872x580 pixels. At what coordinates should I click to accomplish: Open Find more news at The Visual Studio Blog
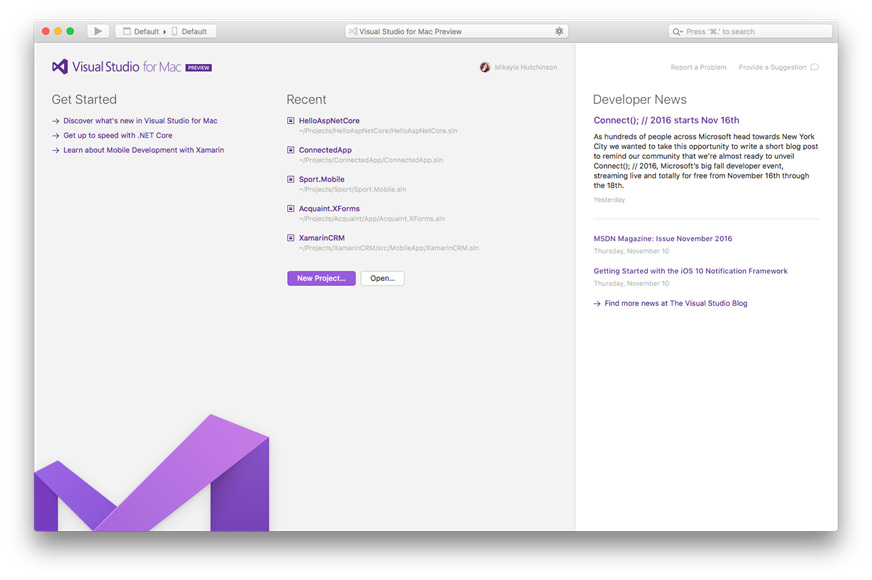click(x=676, y=303)
